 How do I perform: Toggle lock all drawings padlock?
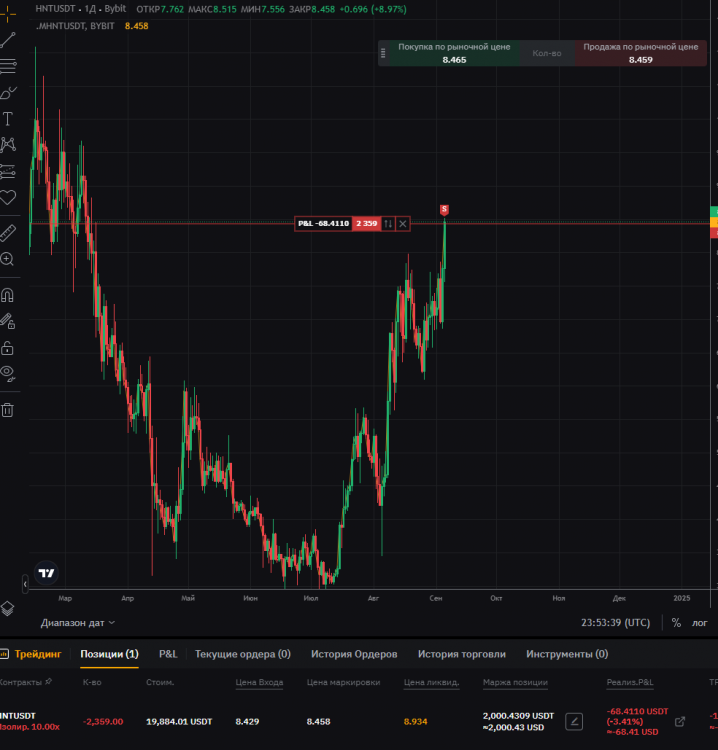click(x=8, y=348)
